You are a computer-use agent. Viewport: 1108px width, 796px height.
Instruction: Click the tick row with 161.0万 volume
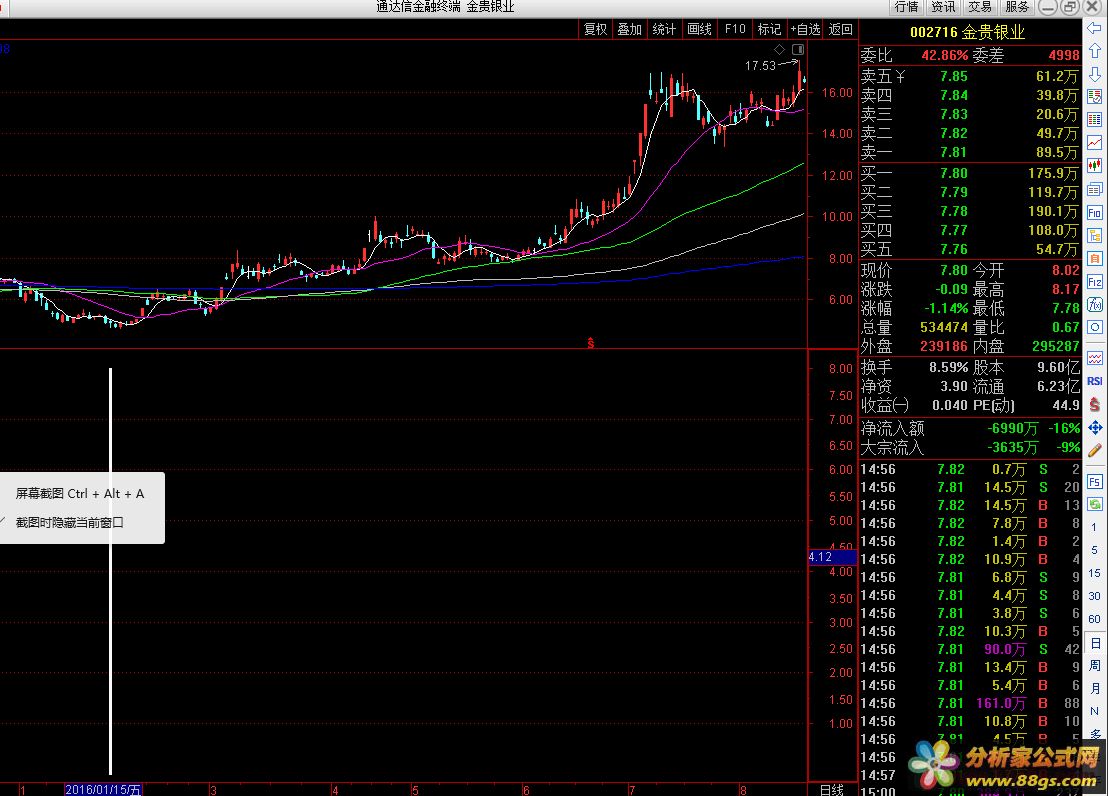tap(970, 703)
